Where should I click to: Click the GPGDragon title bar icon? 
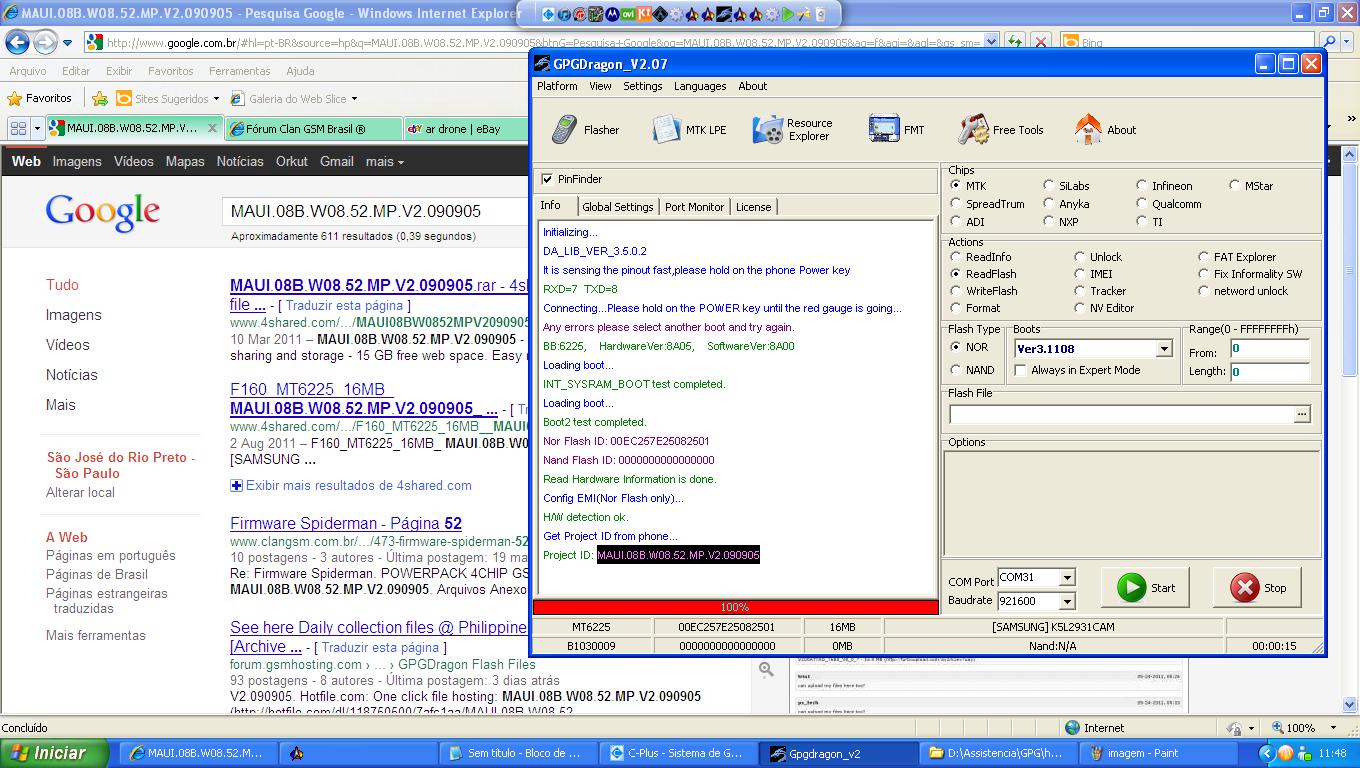click(543, 64)
